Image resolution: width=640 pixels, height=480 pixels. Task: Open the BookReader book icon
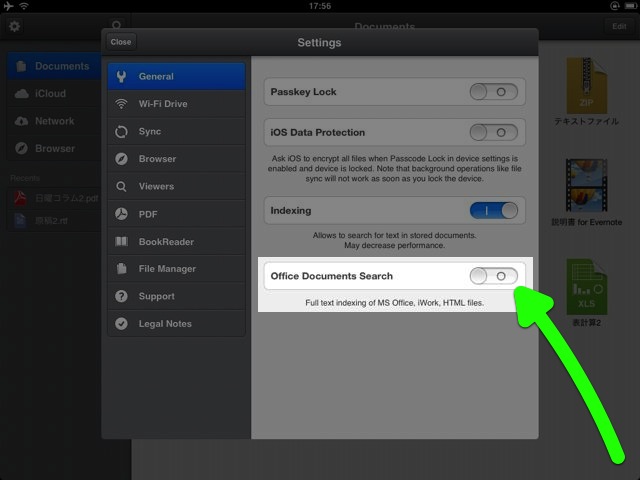(121, 241)
